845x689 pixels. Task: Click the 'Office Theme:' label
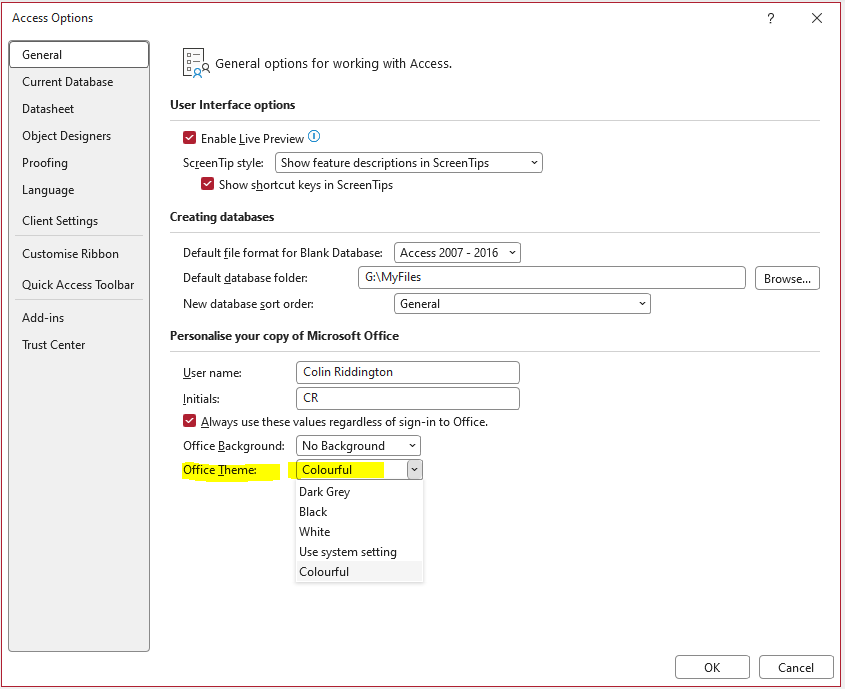point(220,470)
